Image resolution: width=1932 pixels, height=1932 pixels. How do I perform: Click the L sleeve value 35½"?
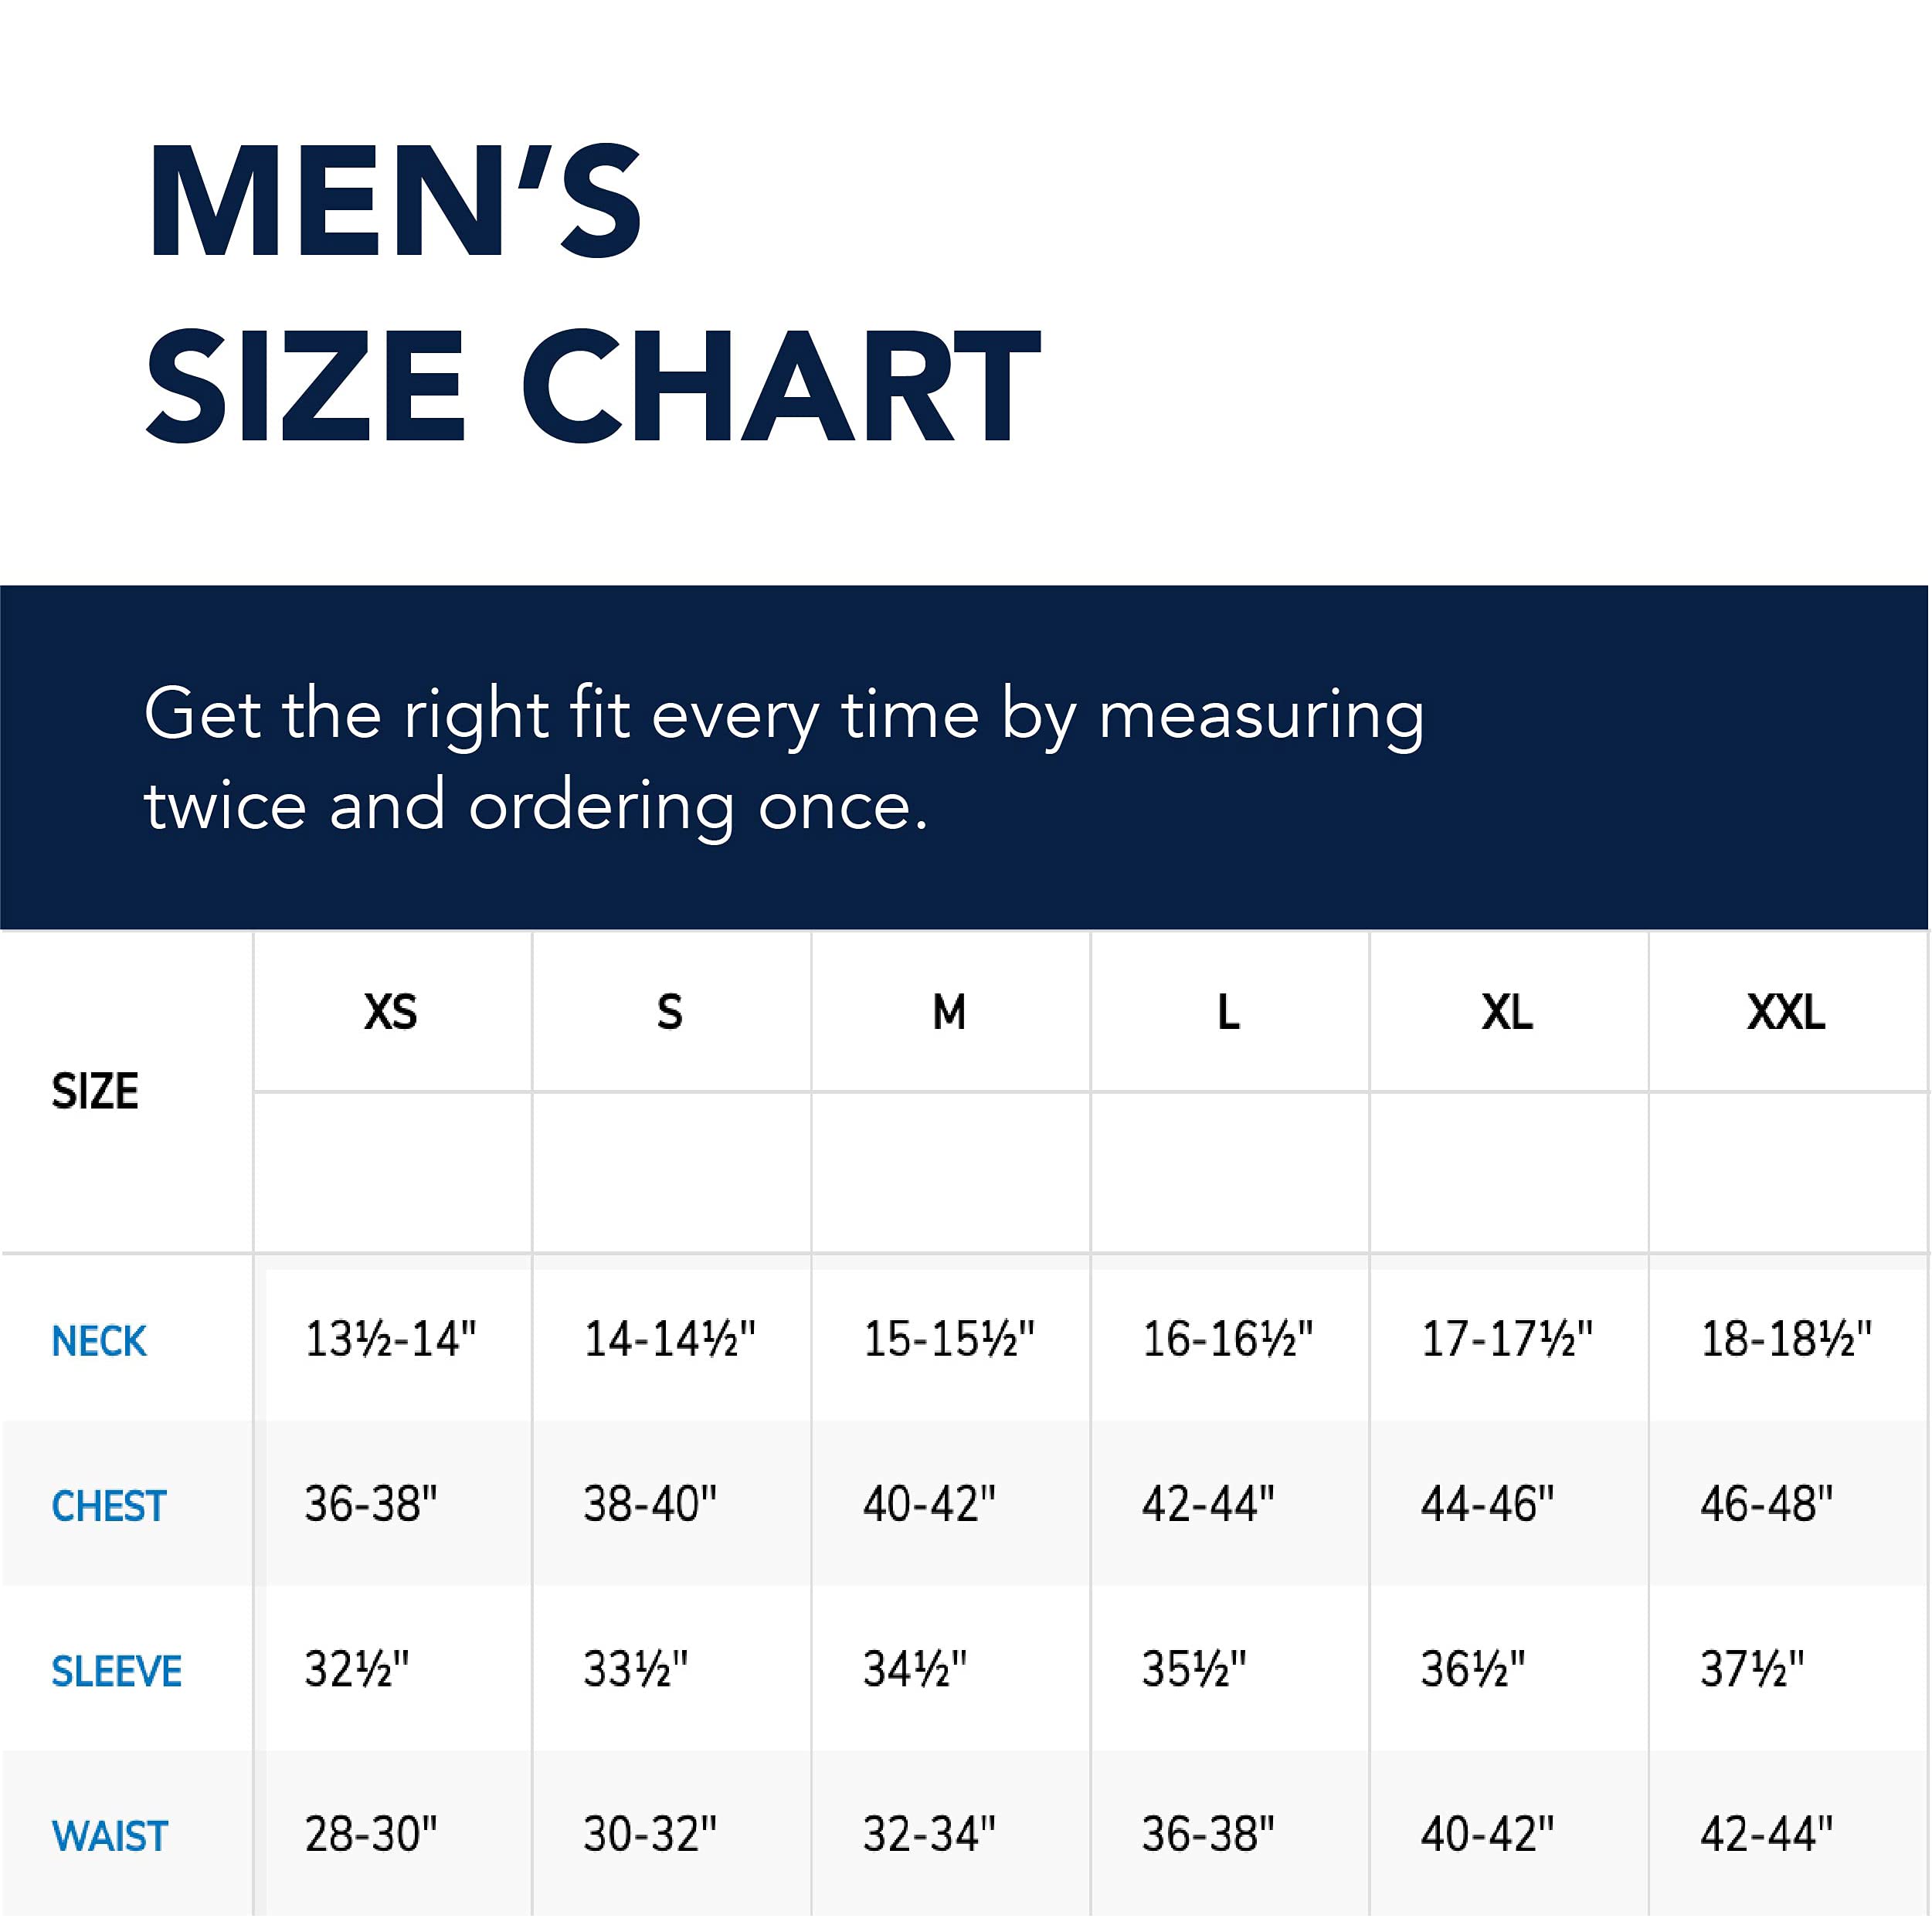[1194, 1669]
